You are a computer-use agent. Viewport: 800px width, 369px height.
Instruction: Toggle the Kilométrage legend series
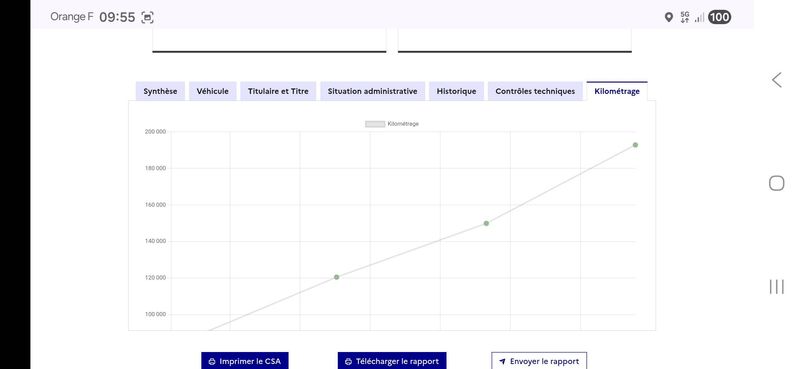click(x=392, y=124)
